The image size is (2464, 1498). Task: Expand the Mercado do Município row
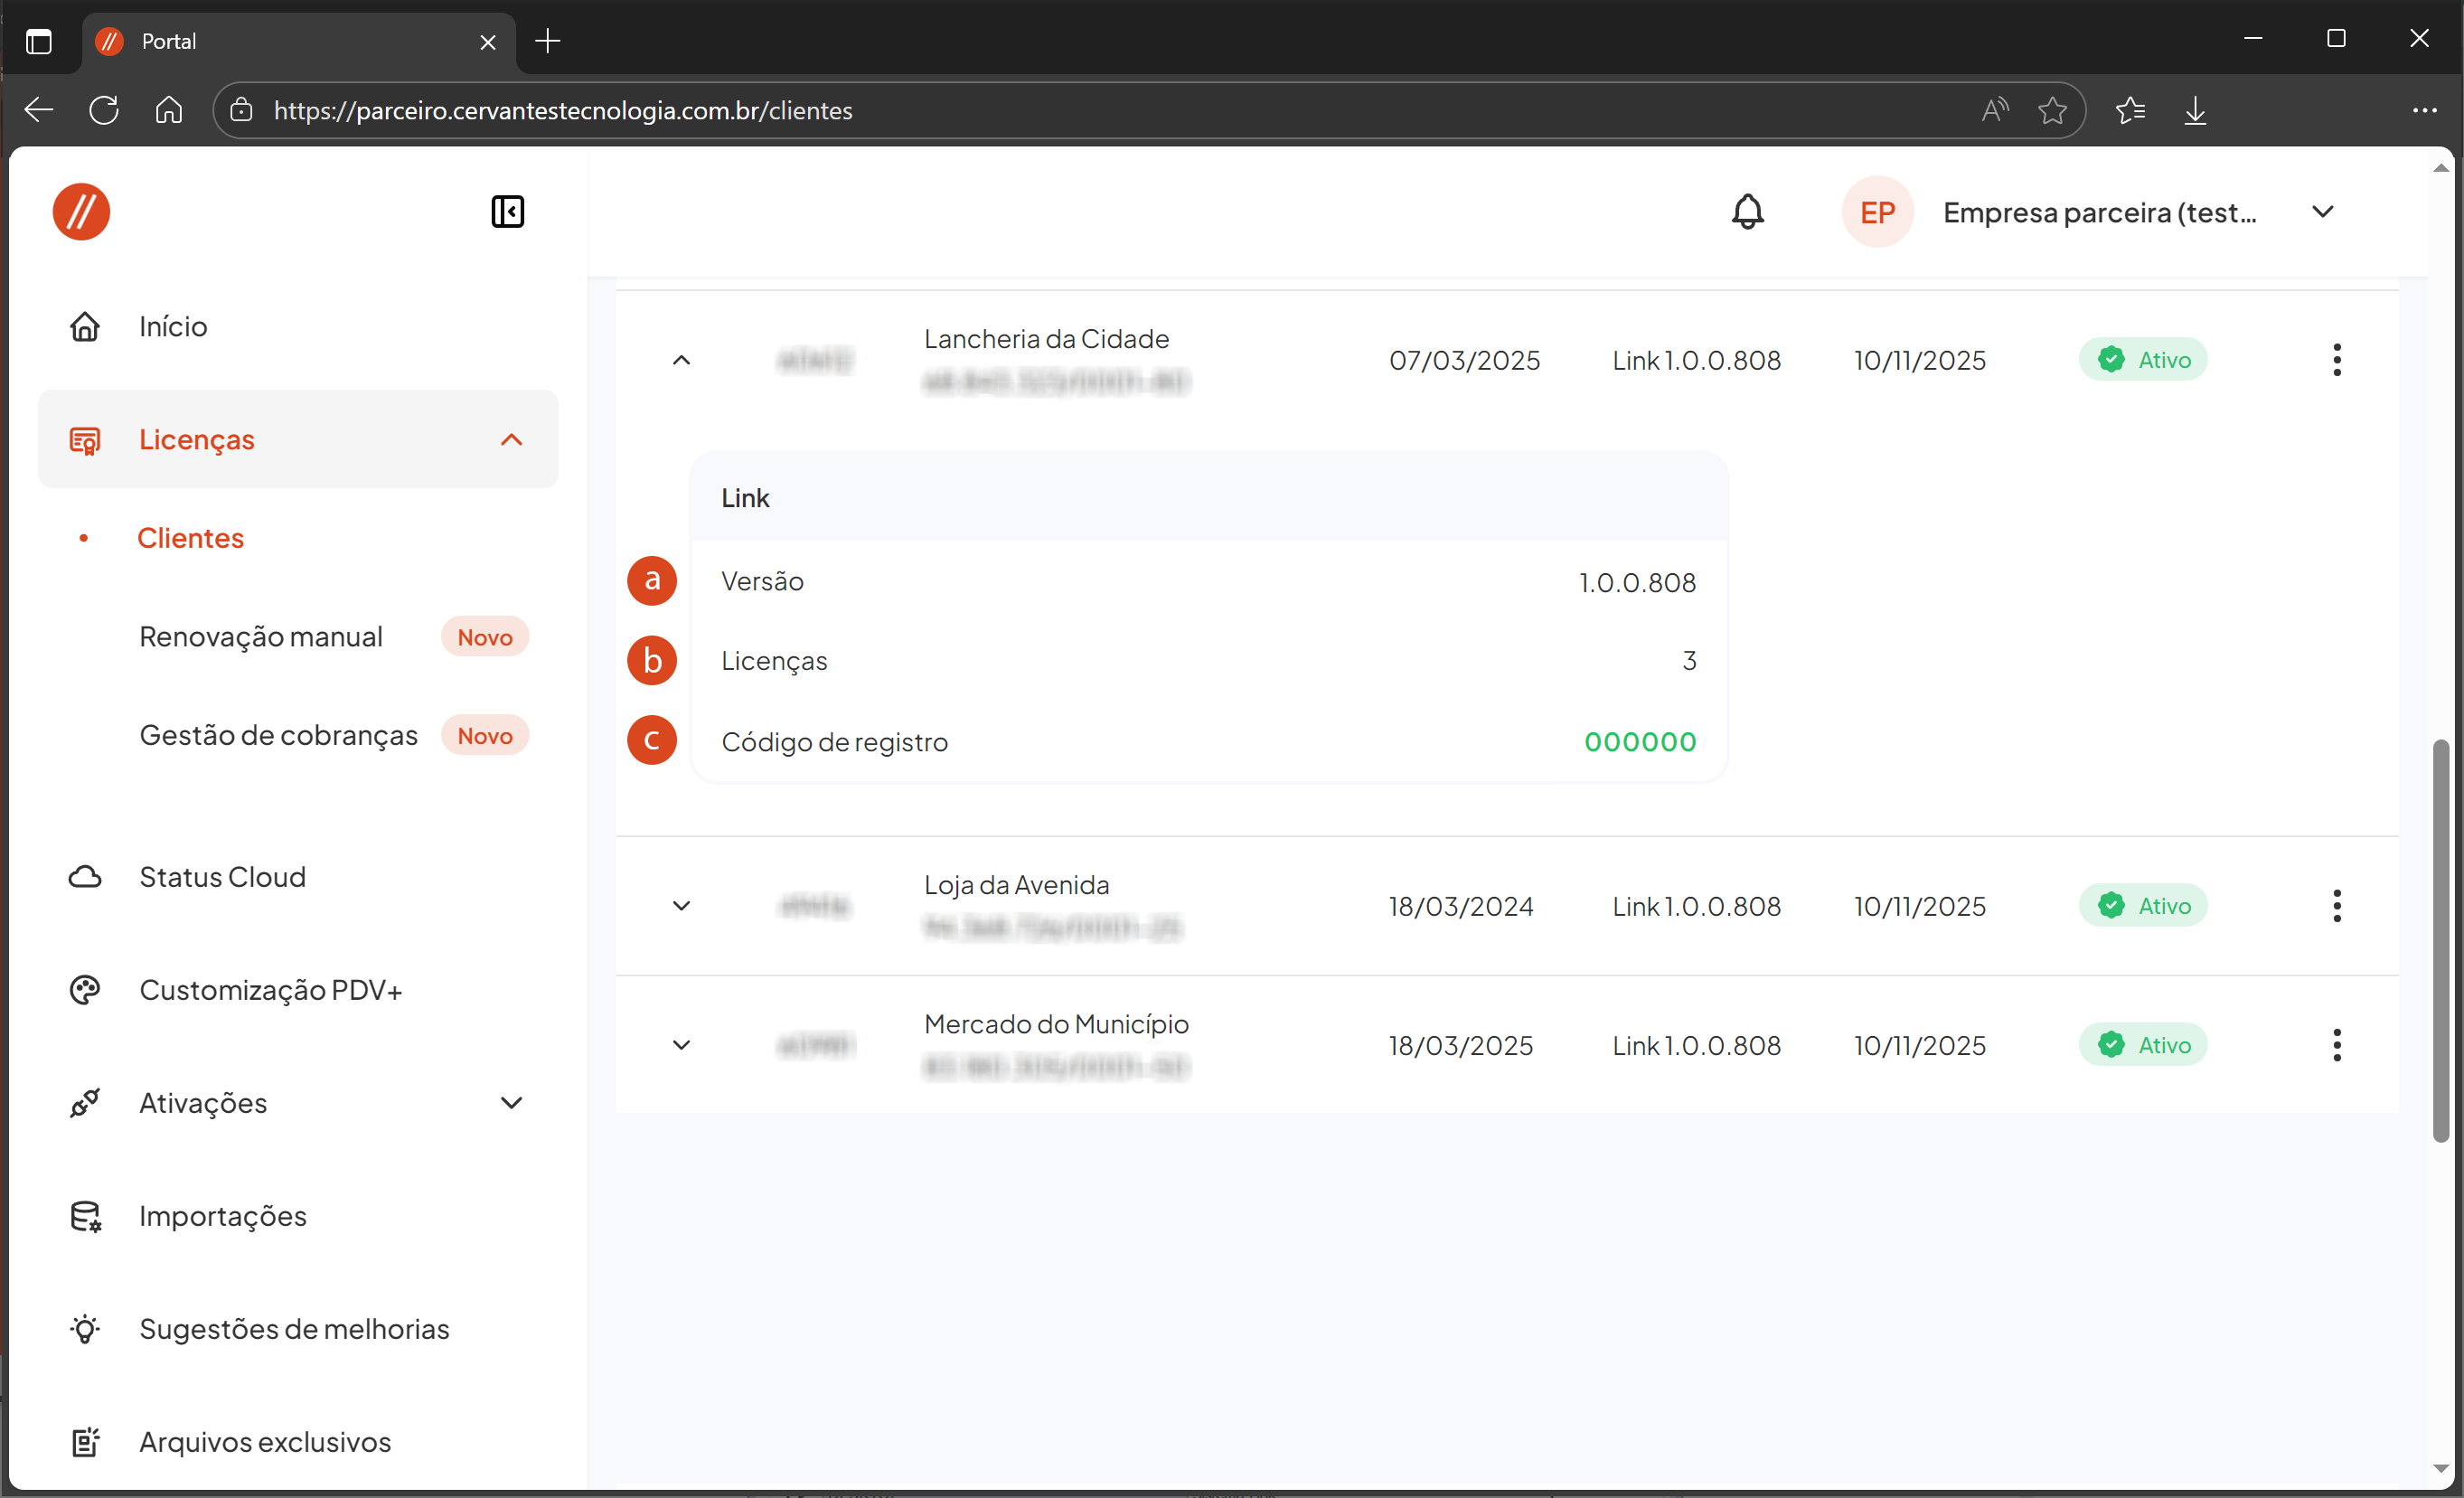pyautogui.click(x=681, y=1045)
